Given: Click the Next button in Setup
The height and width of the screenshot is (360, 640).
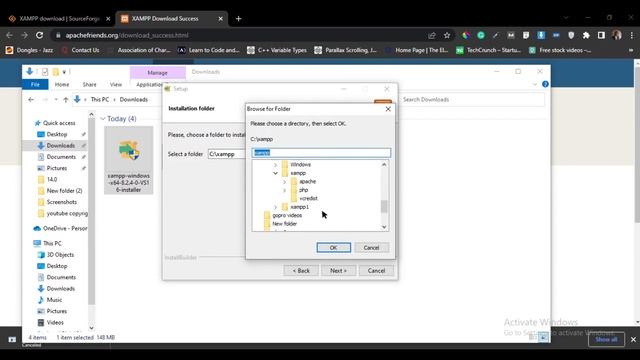Looking at the screenshot, I should click(338, 271).
